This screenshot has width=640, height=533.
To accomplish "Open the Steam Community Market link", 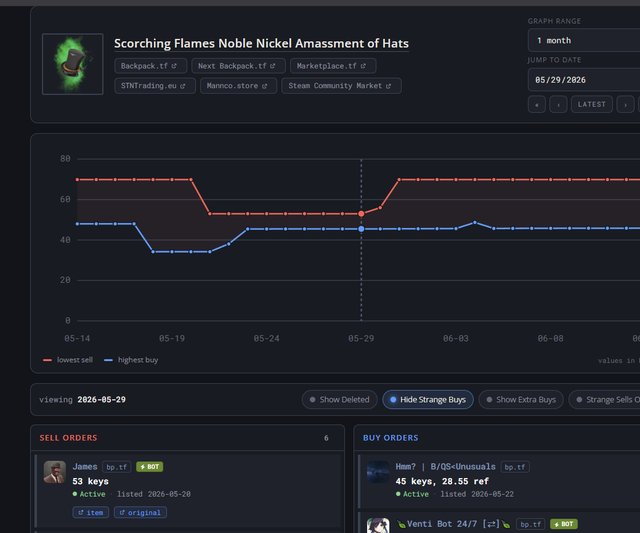I will [x=341, y=86].
